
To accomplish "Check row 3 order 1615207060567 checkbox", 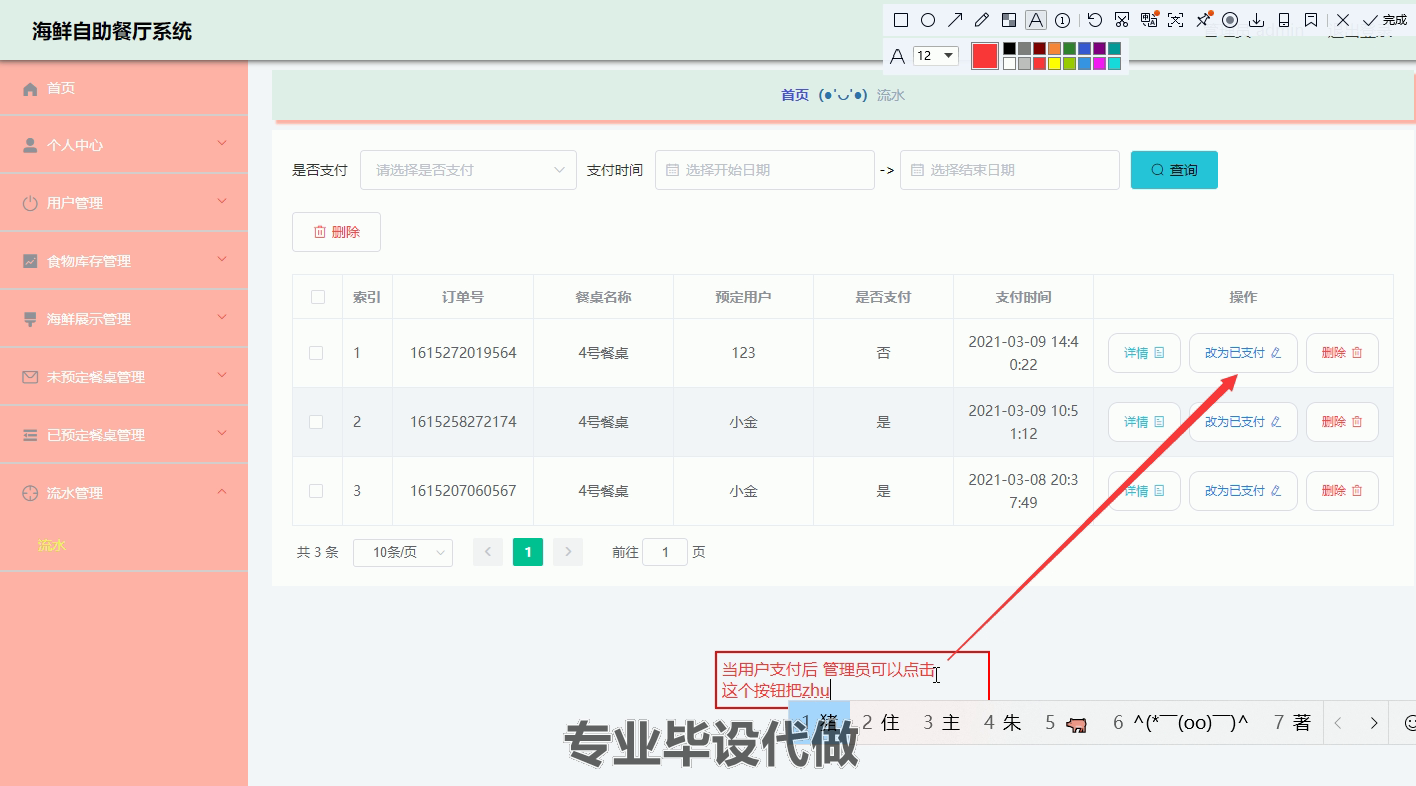I will point(316,491).
